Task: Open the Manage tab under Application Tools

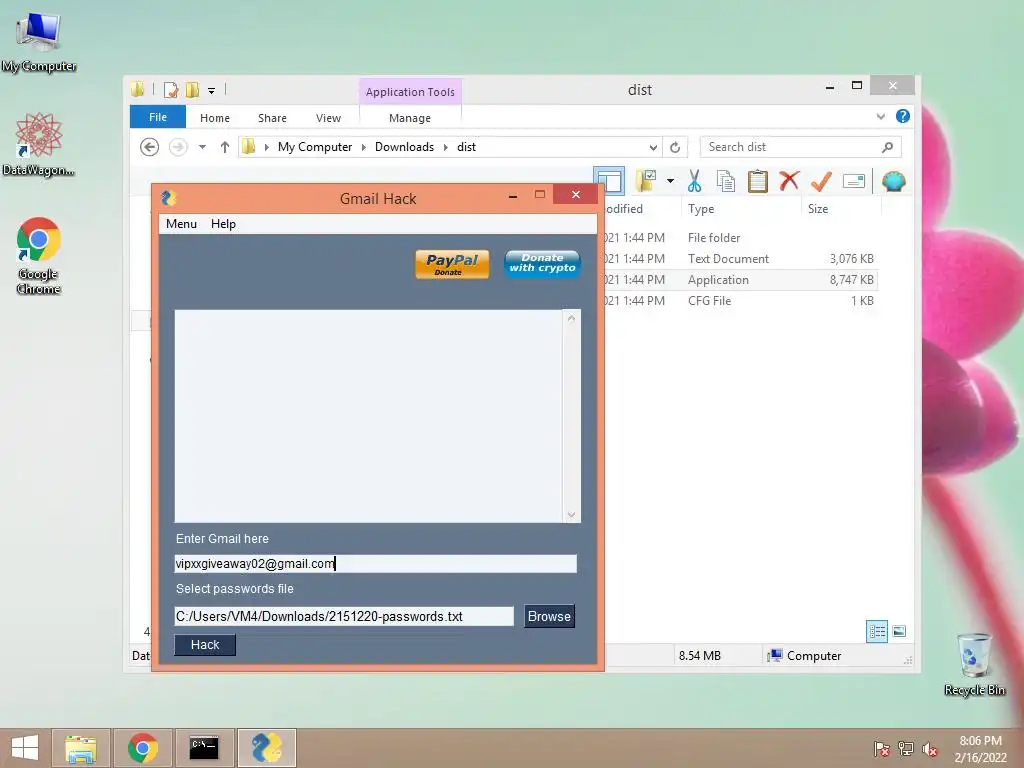Action: [410, 118]
